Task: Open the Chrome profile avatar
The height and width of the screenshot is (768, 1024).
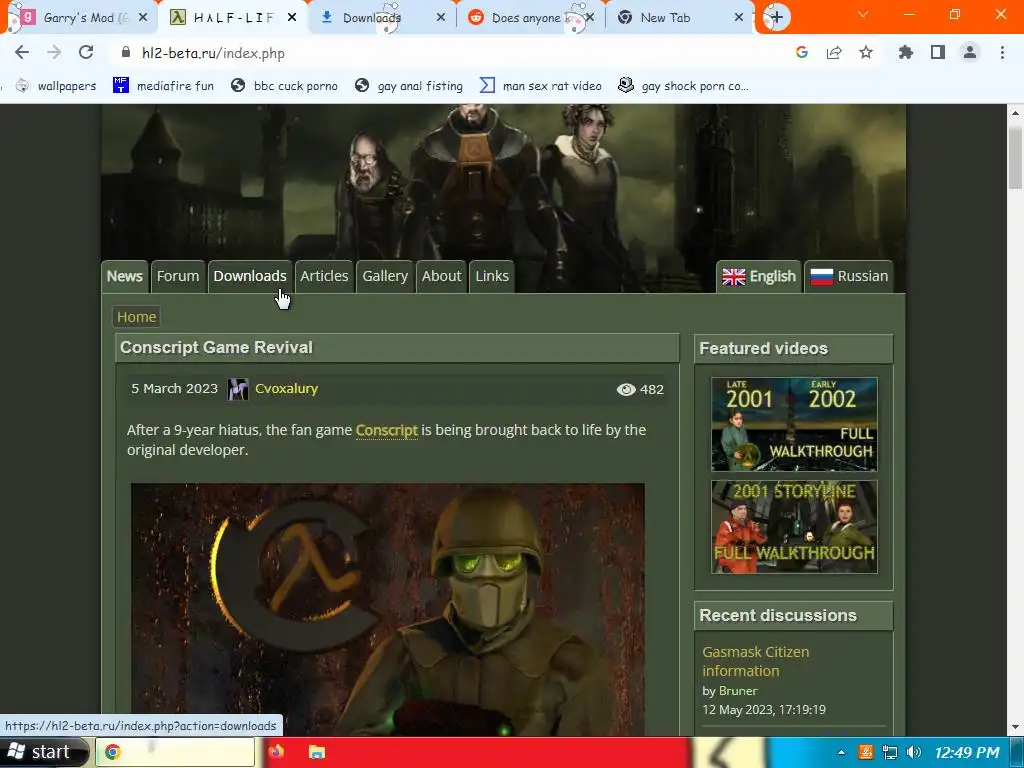Action: [970, 52]
